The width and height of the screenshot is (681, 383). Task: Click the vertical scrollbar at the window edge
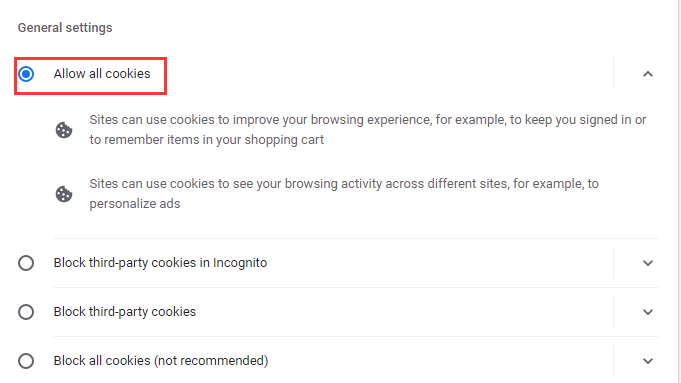click(679, 192)
